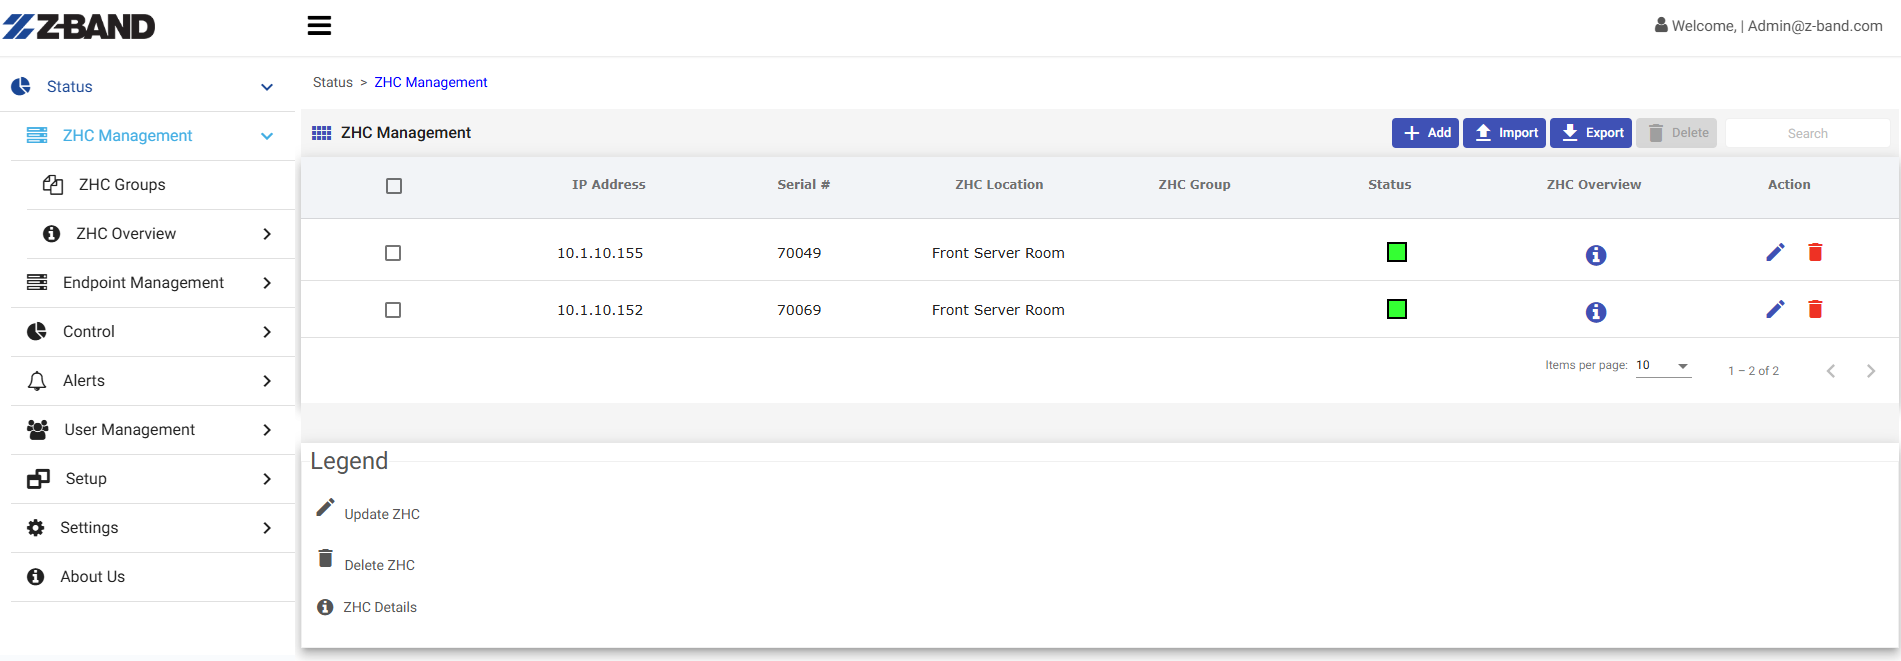Click red trash icon for serial 70069
Image resolution: width=1901 pixels, height=661 pixels.
click(x=1815, y=309)
